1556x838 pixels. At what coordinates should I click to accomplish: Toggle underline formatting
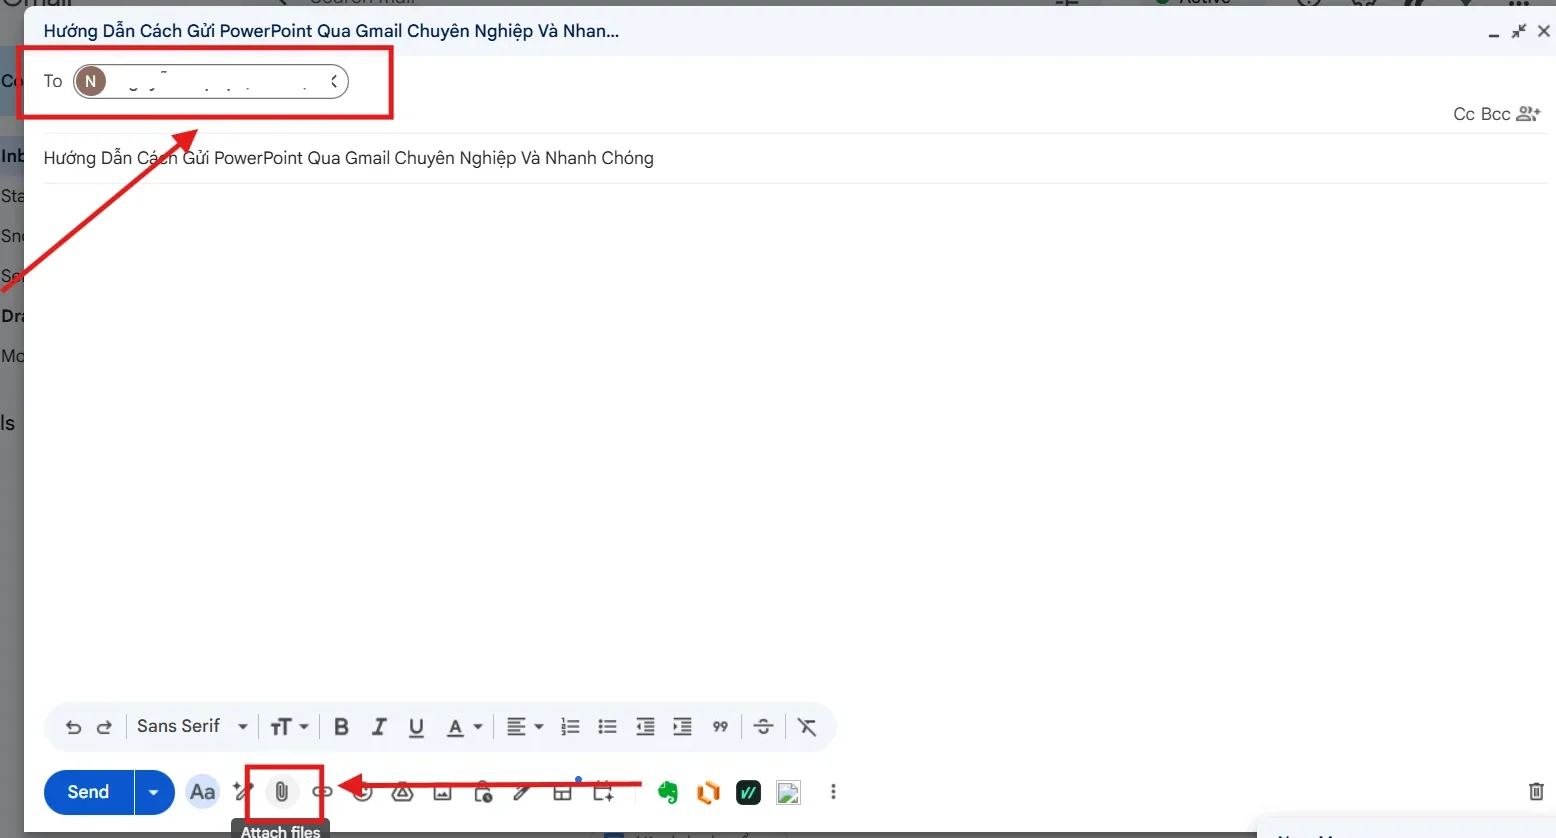click(x=416, y=727)
